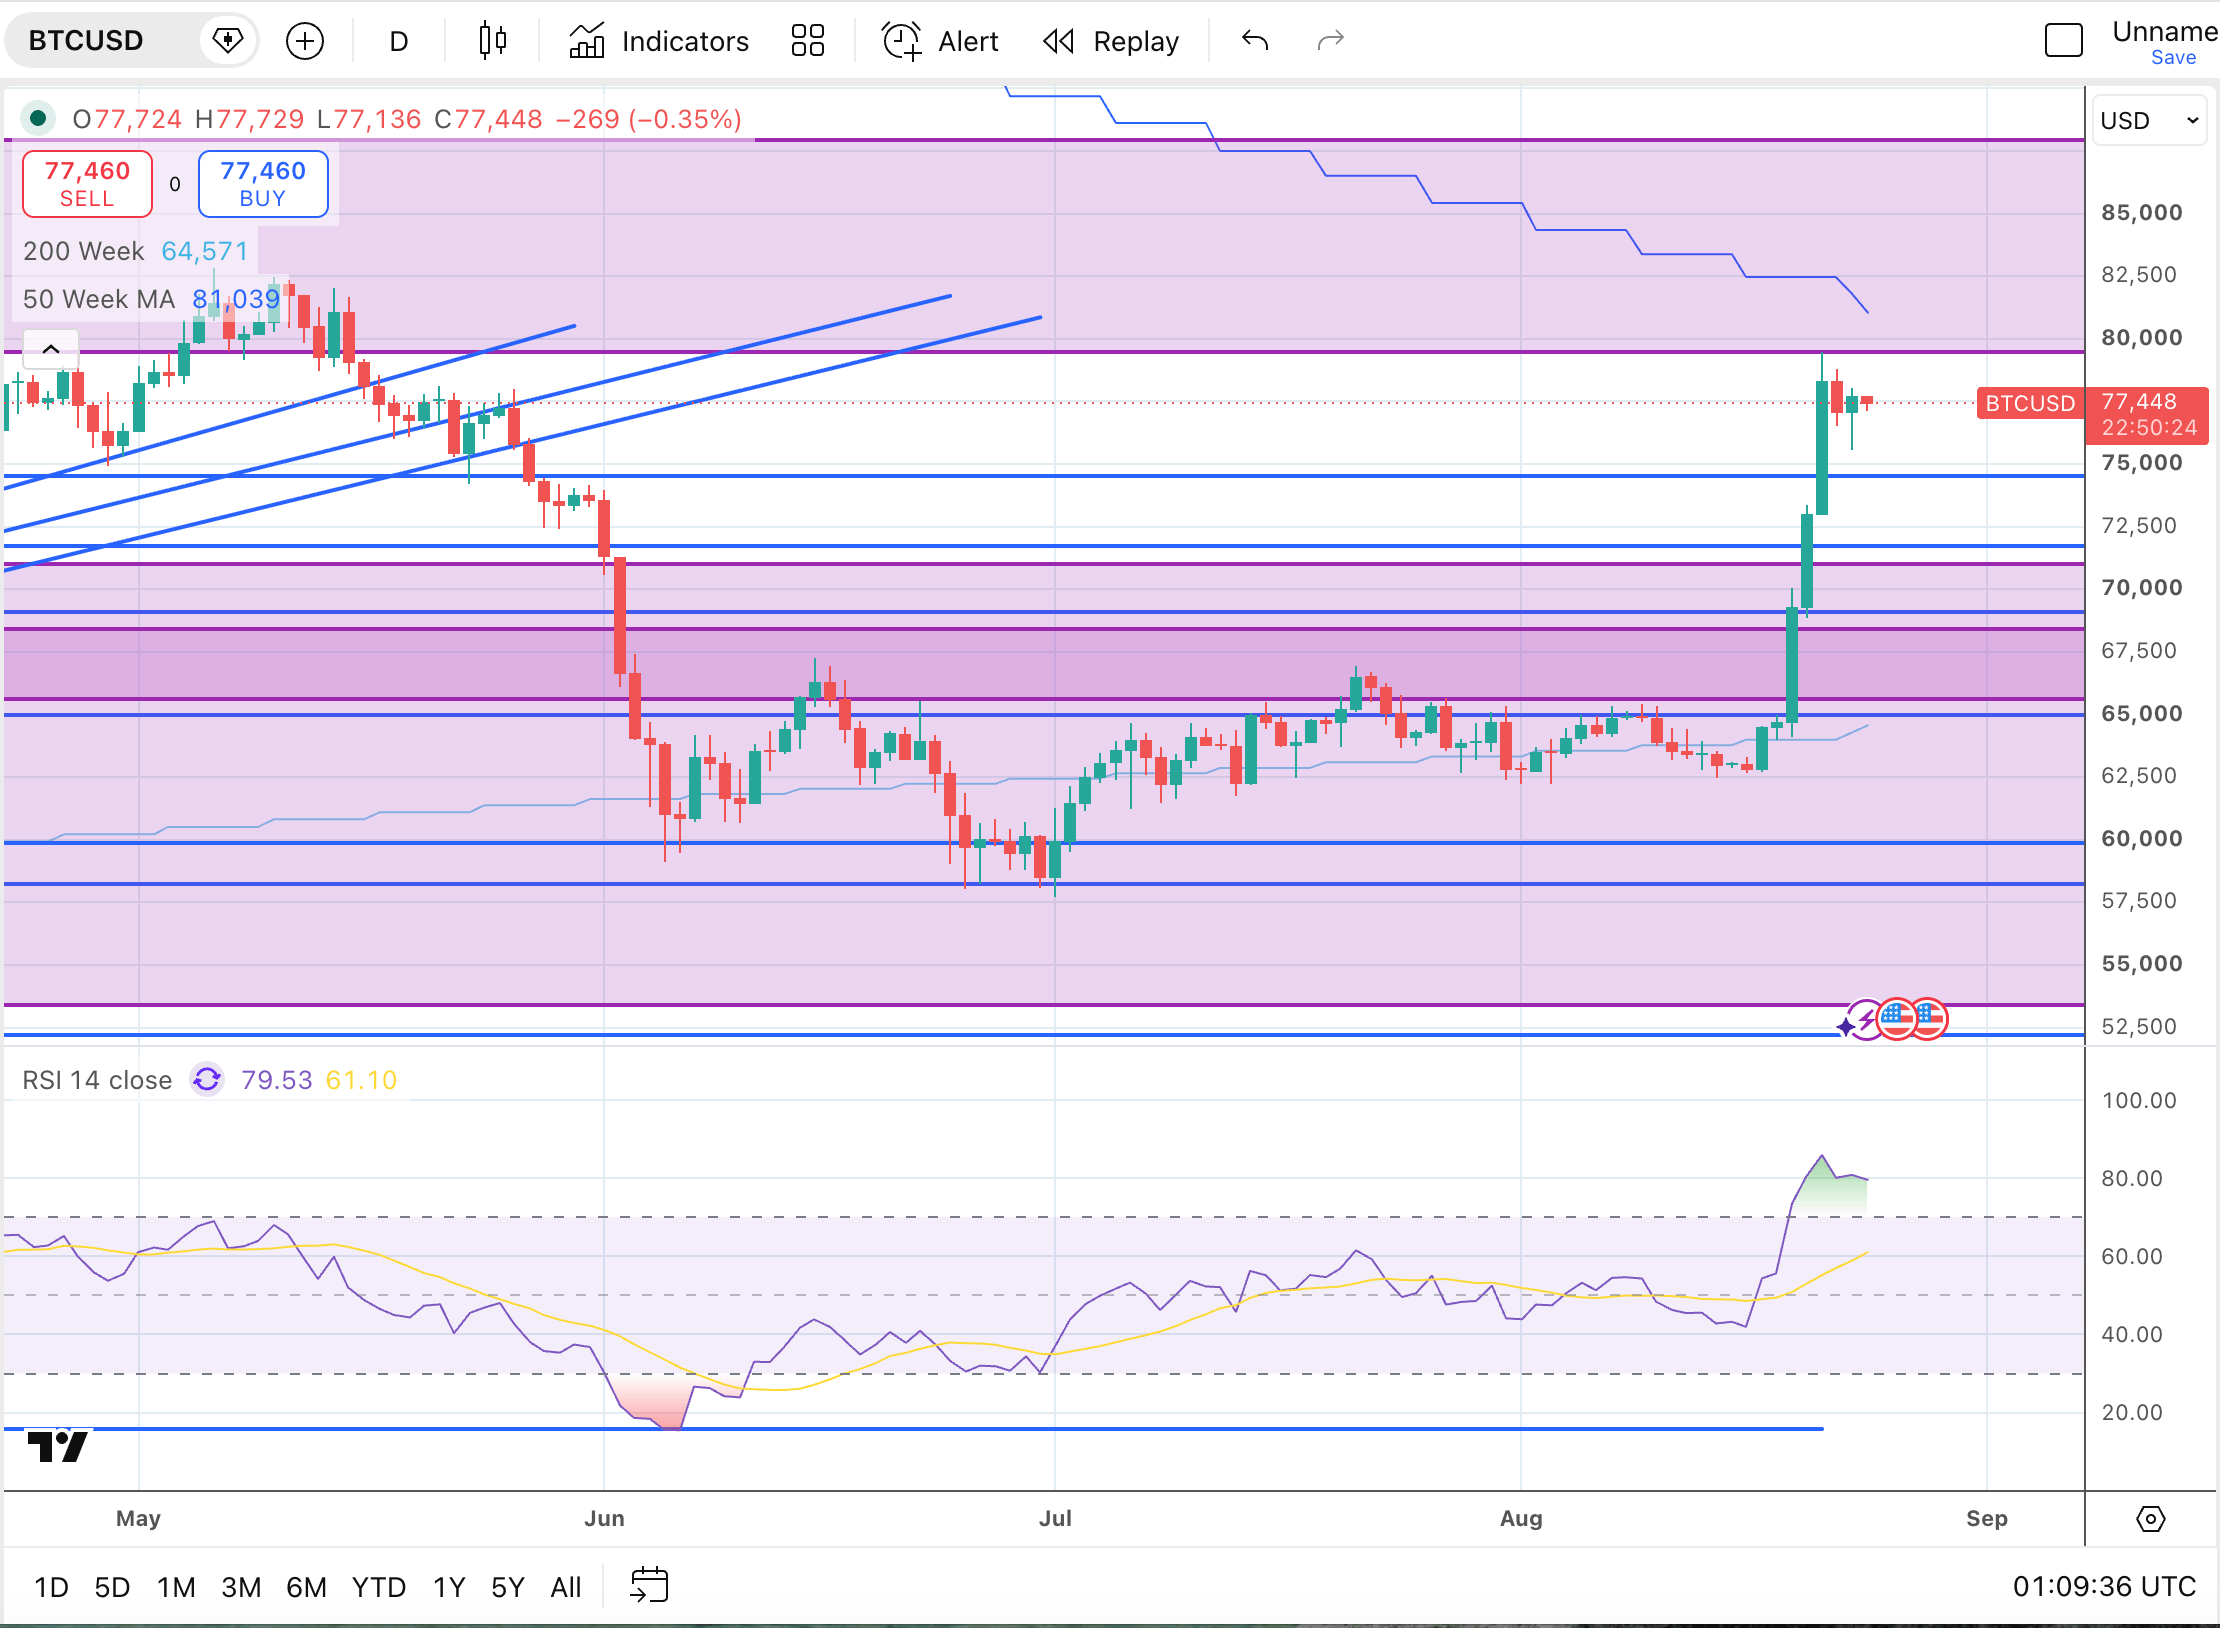Change the candlestick chart style
The height and width of the screenshot is (1628, 2220).
pos(492,41)
